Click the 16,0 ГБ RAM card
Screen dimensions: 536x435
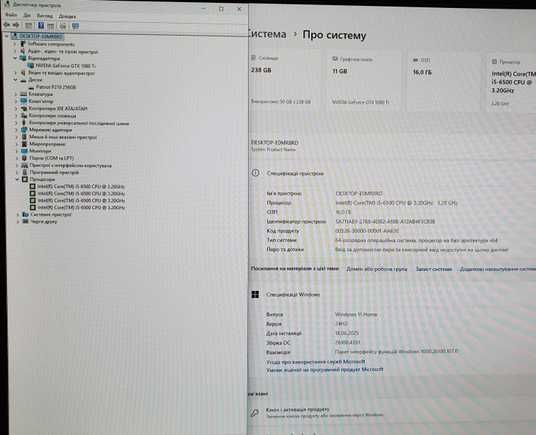tap(444, 82)
